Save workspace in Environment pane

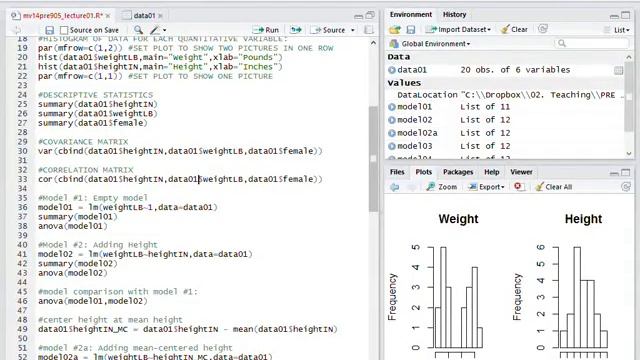pyautogui.click(x=411, y=29)
